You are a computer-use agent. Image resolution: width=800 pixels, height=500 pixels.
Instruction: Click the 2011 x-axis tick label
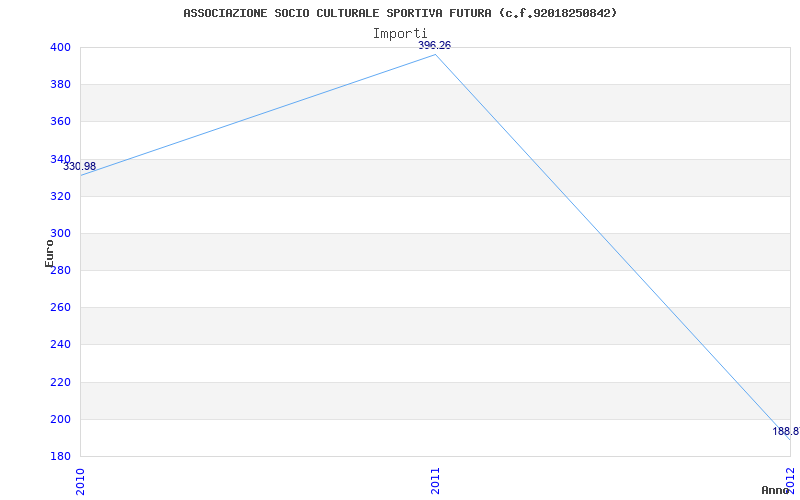pos(435,480)
